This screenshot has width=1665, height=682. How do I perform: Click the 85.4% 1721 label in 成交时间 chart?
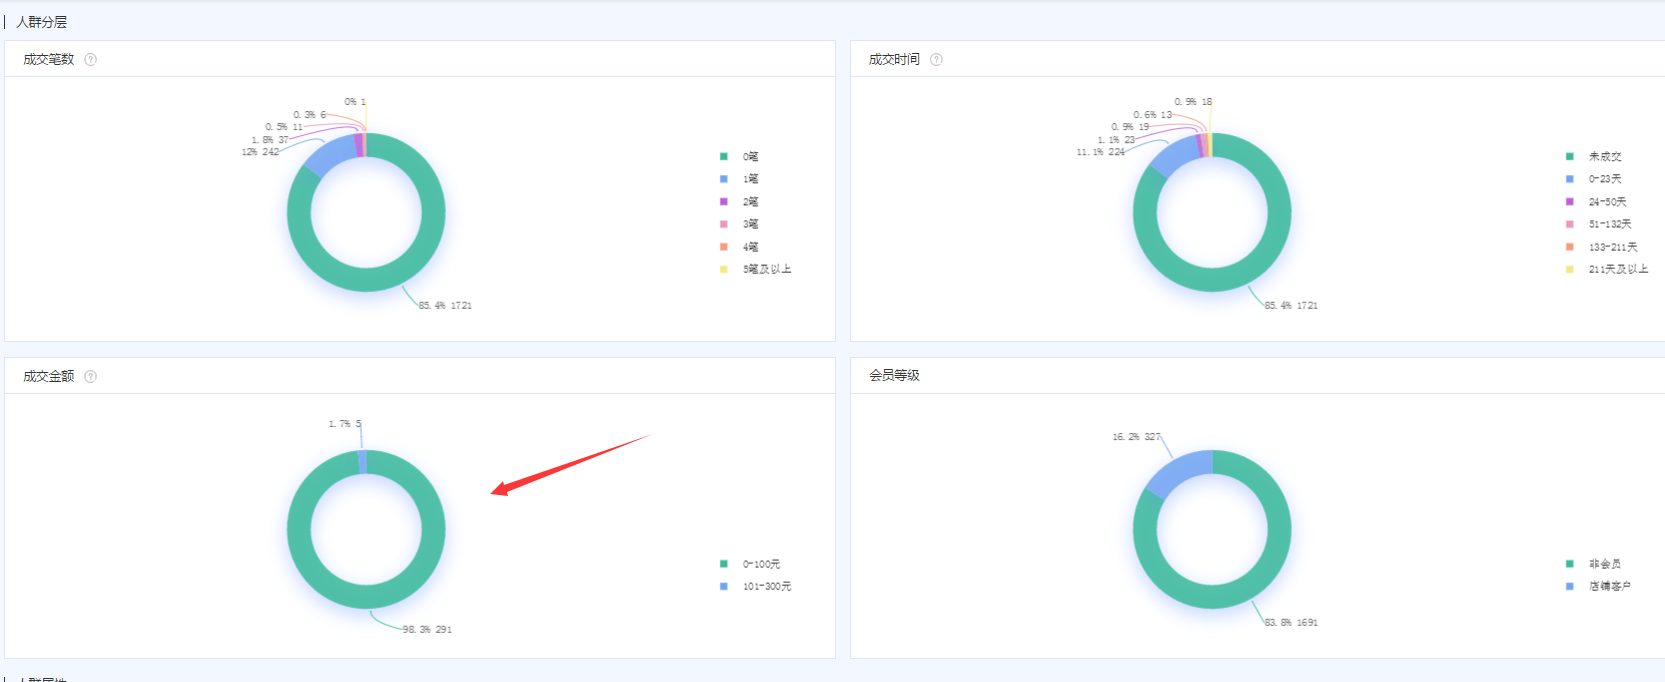1290,306
